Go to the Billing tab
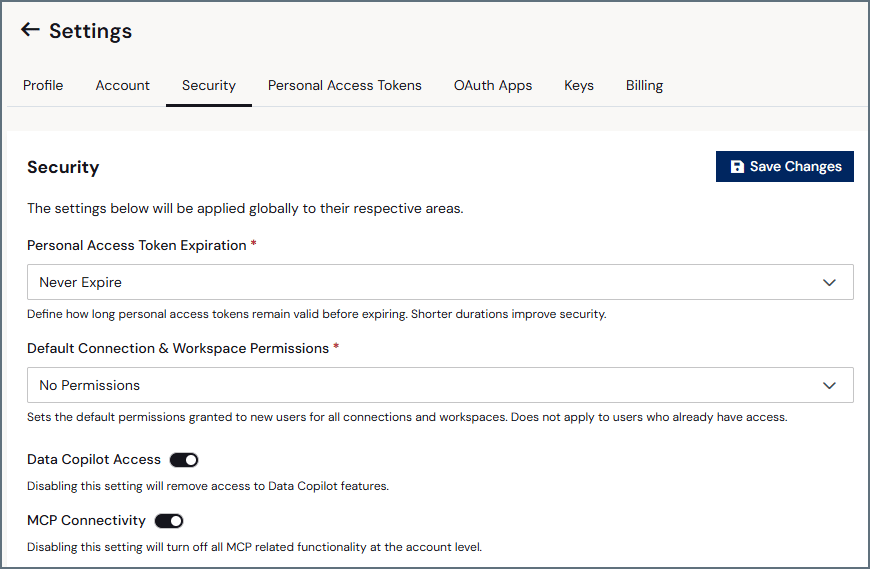Screen dimensions: 870x569 click(x=644, y=85)
